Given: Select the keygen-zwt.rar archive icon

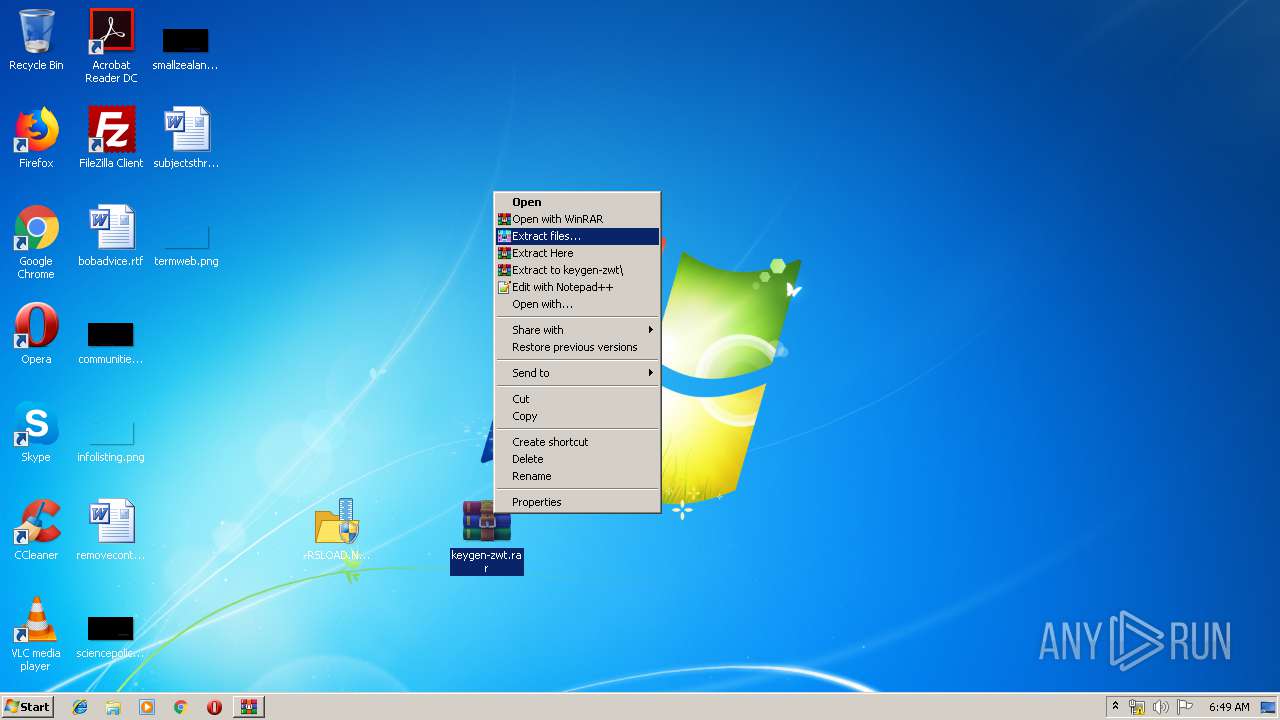Looking at the screenshot, I should (x=487, y=538).
